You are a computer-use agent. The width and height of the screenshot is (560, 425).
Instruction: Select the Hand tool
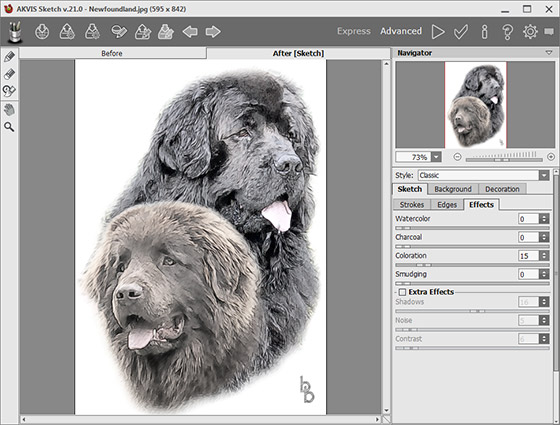[9, 109]
